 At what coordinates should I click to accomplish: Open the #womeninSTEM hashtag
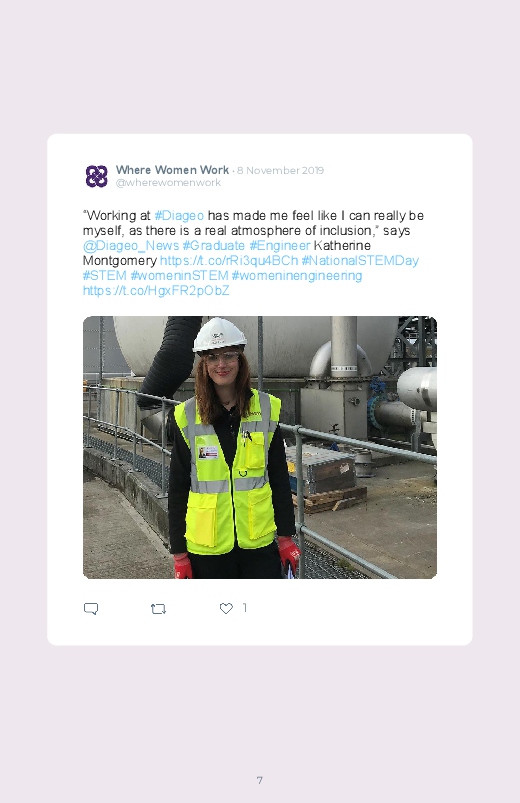pos(179,276)
